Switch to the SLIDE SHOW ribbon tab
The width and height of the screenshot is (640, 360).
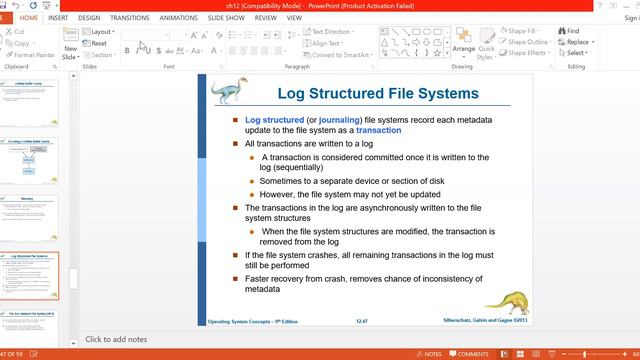coord(226,18)
